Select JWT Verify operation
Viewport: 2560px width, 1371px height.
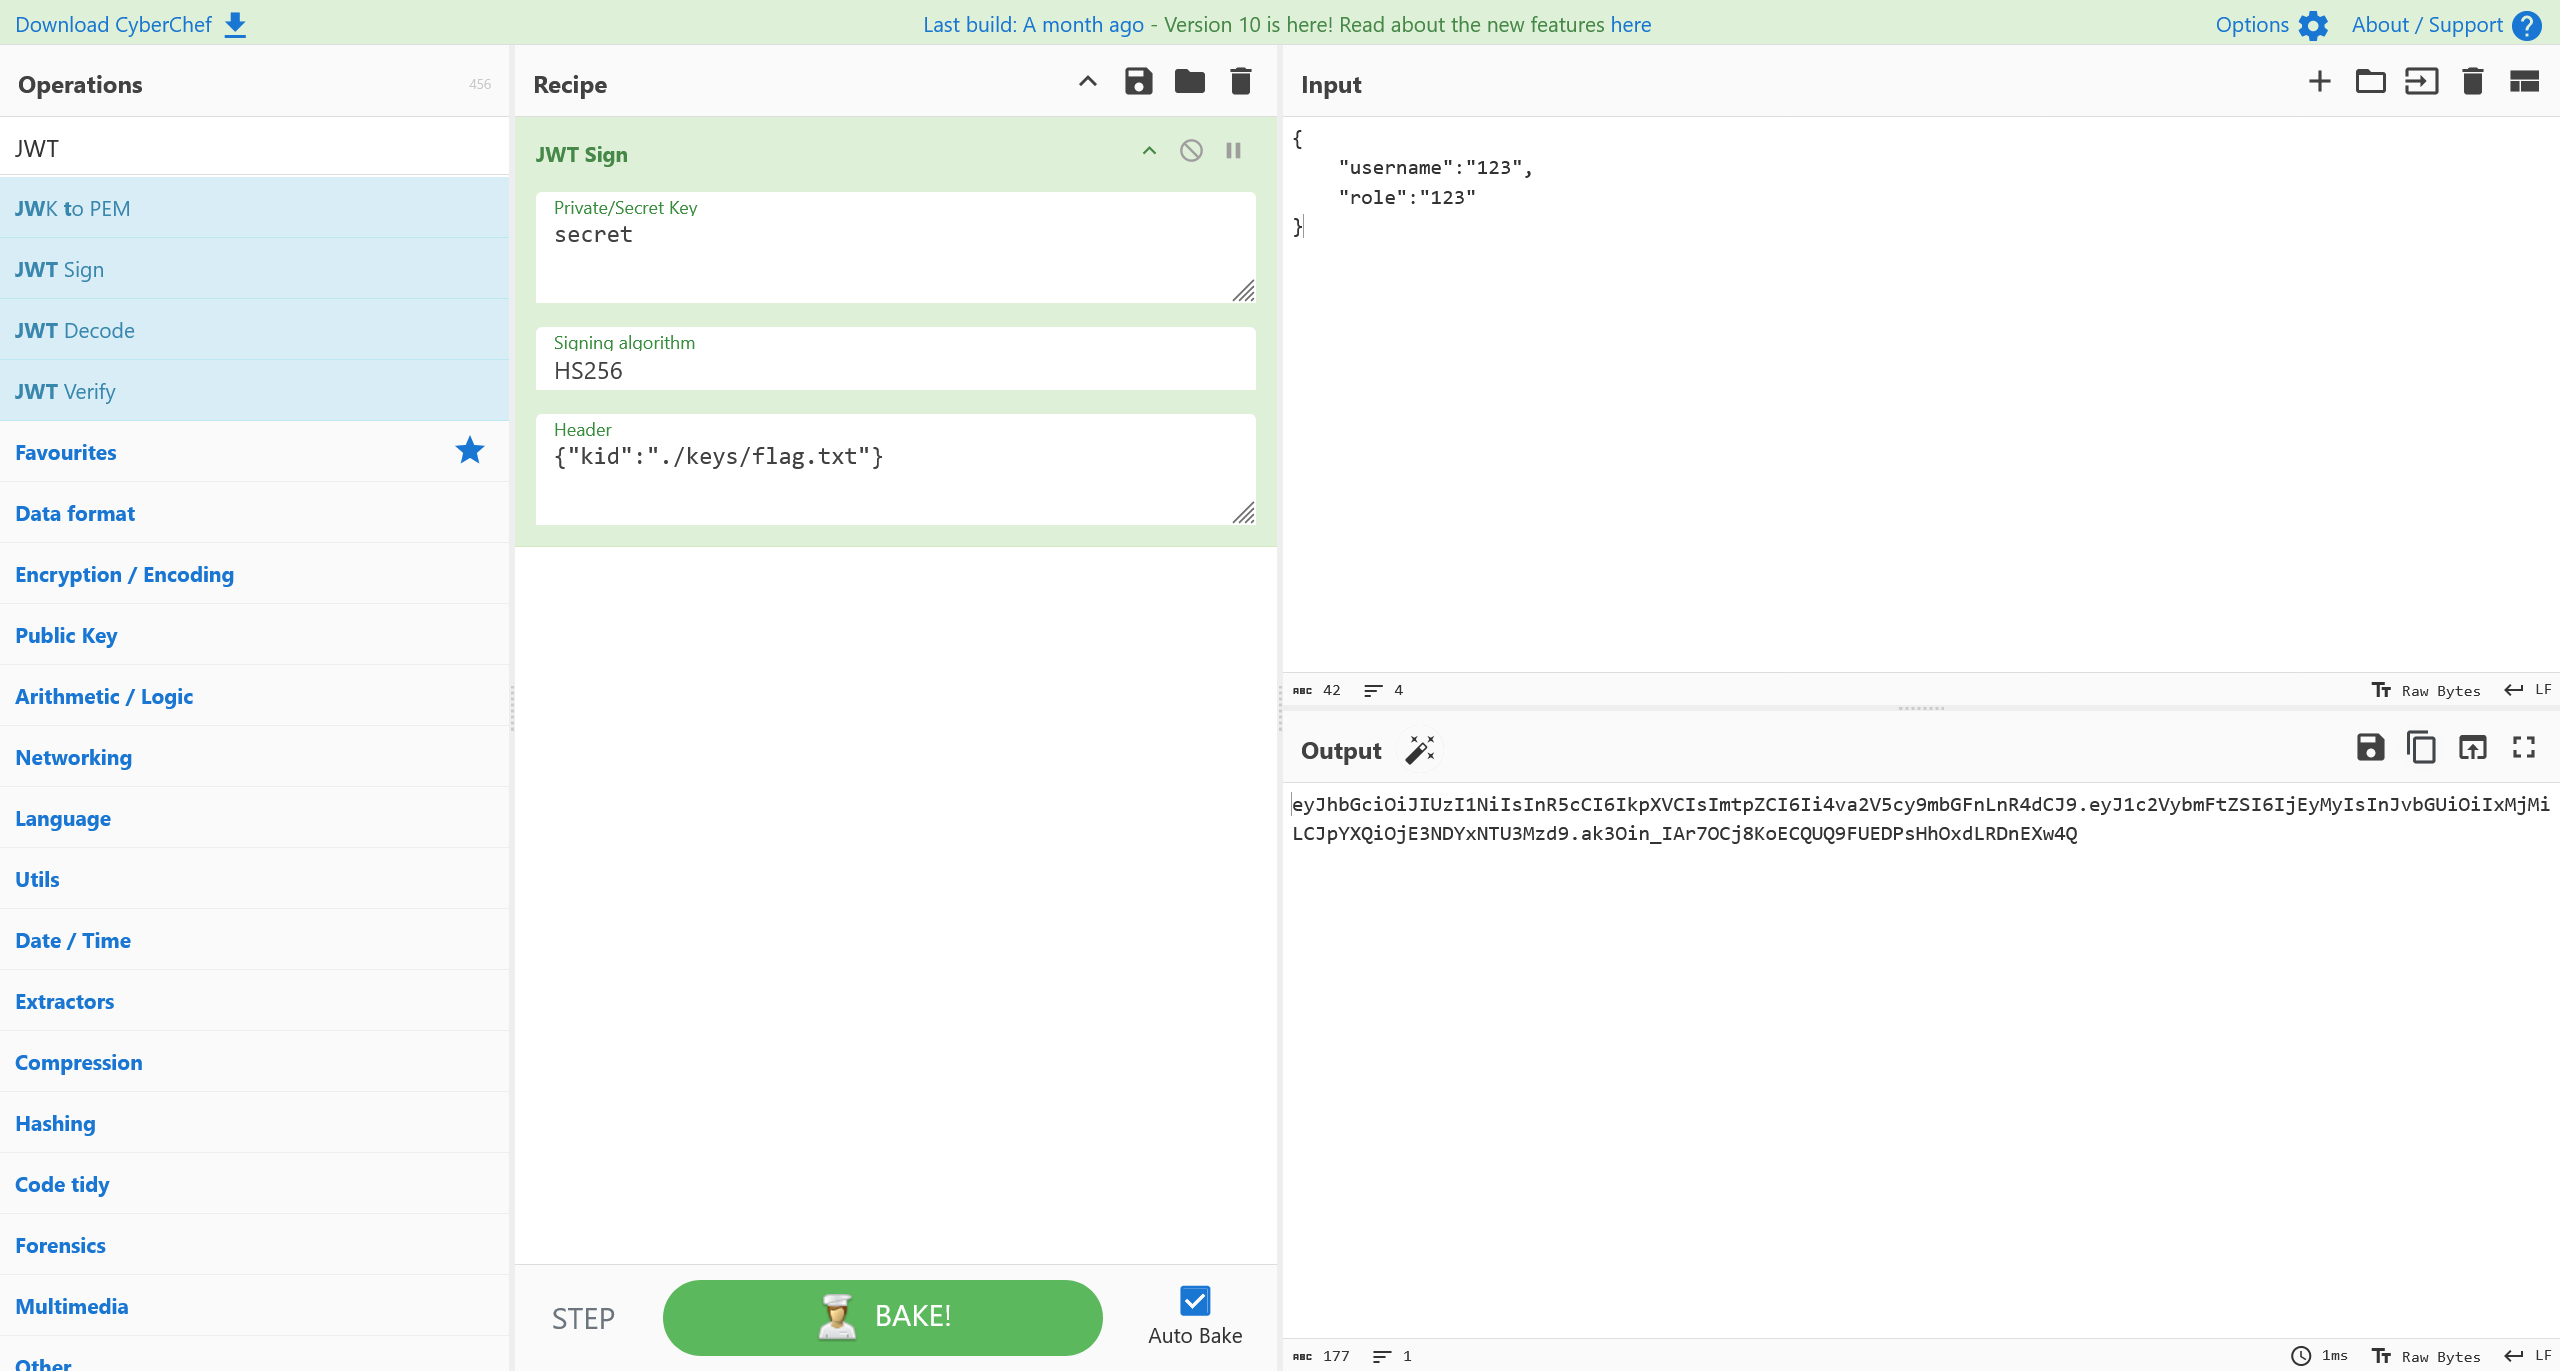coord(254,391)
